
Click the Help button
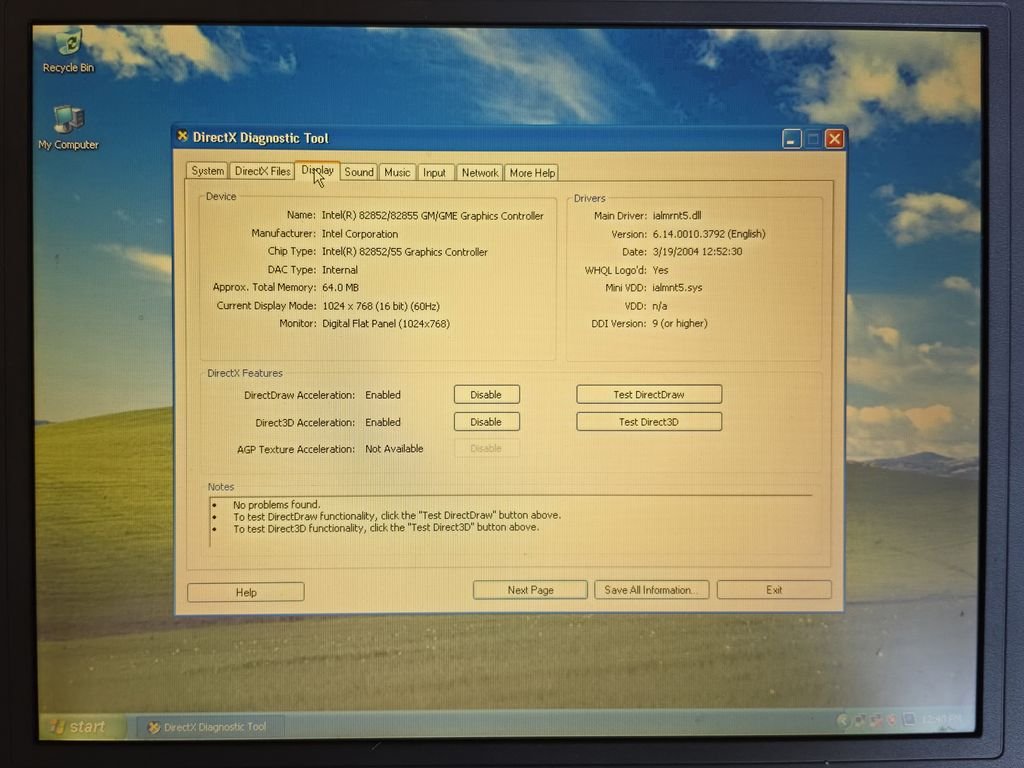tap(246, 592)
